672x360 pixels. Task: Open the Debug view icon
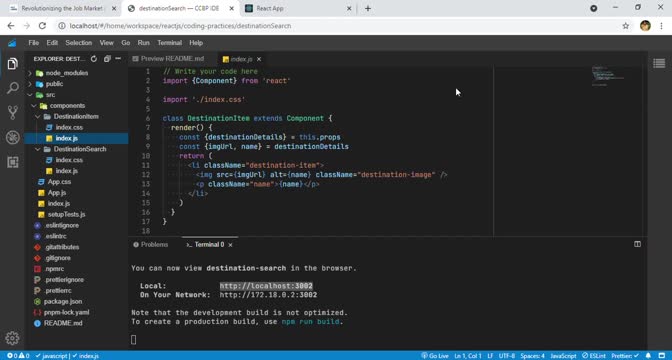click(x=12, y=138)
